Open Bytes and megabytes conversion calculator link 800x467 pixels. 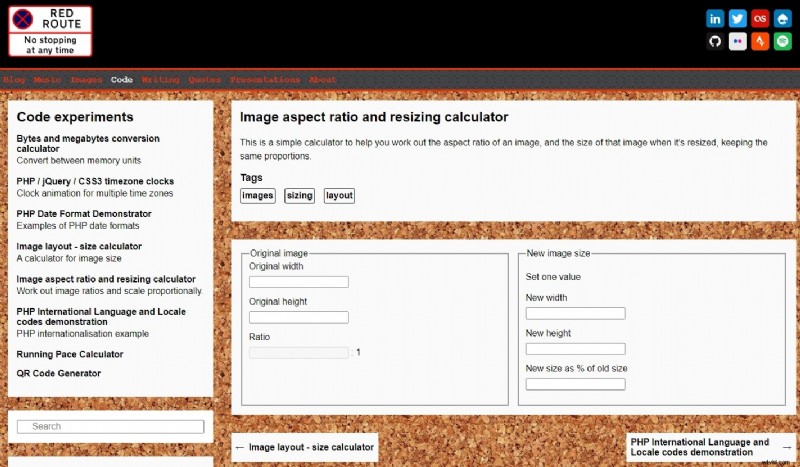88,143
